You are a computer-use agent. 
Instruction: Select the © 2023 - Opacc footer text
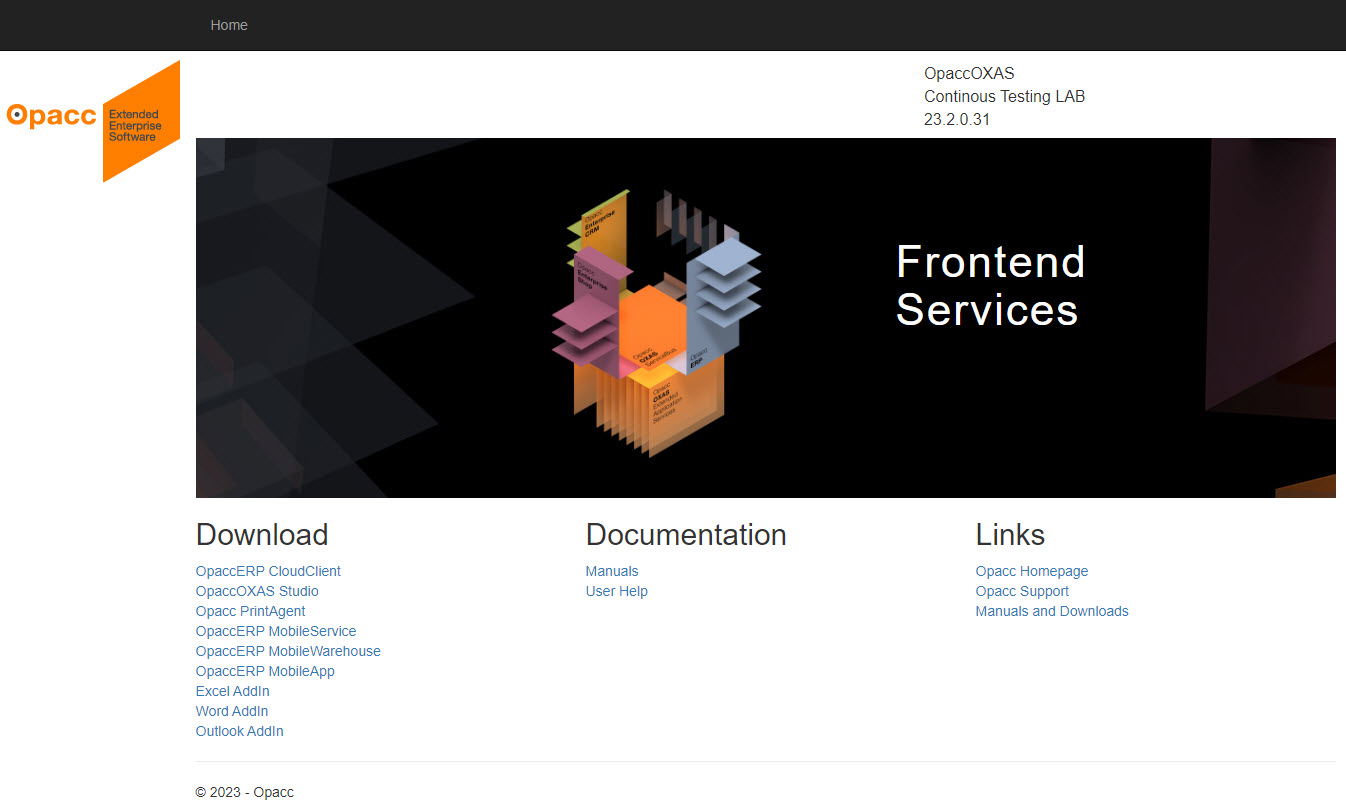245,792
